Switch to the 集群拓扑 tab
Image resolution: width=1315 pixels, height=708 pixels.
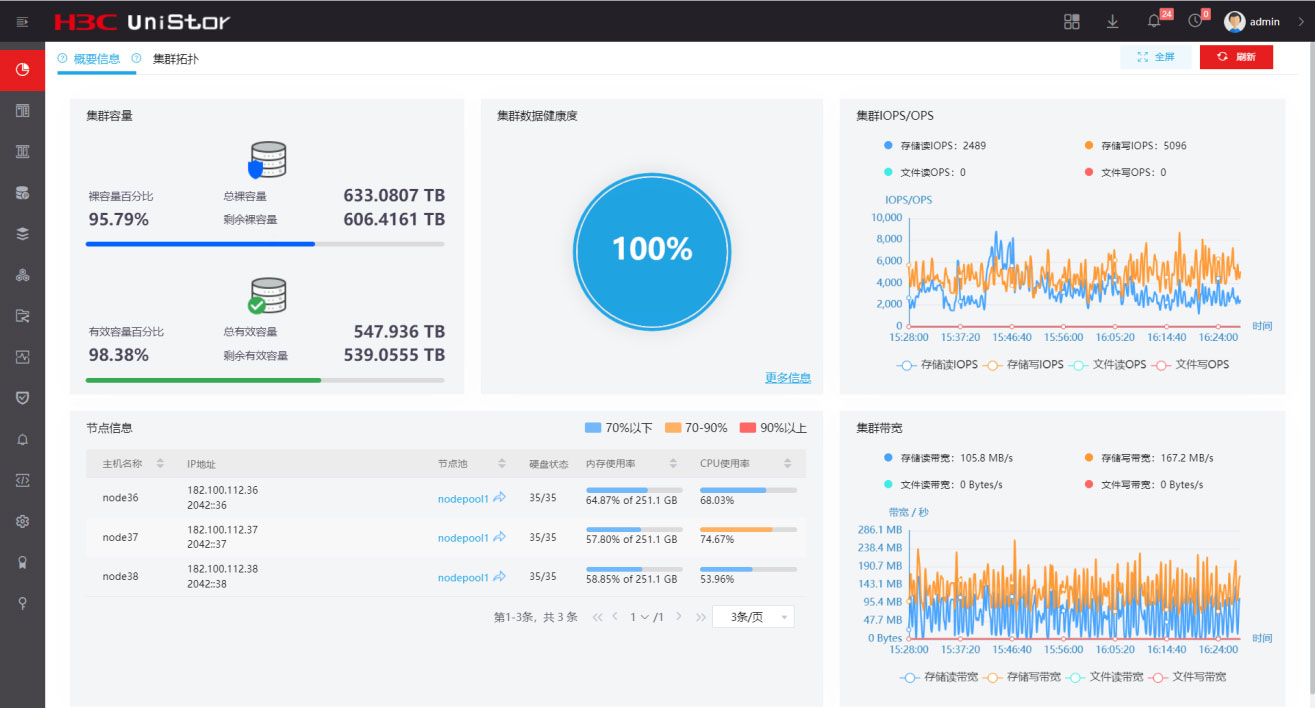[x=175, y=59]
